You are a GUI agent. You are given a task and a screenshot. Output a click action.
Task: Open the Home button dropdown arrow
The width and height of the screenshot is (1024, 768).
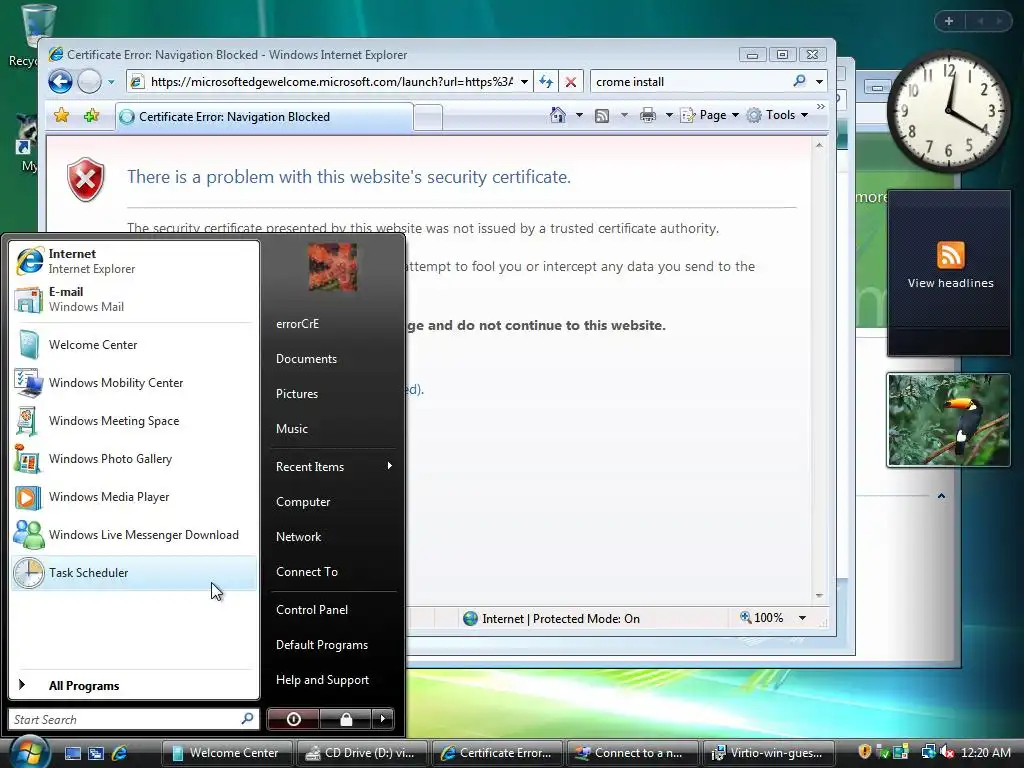pos(579,116)
